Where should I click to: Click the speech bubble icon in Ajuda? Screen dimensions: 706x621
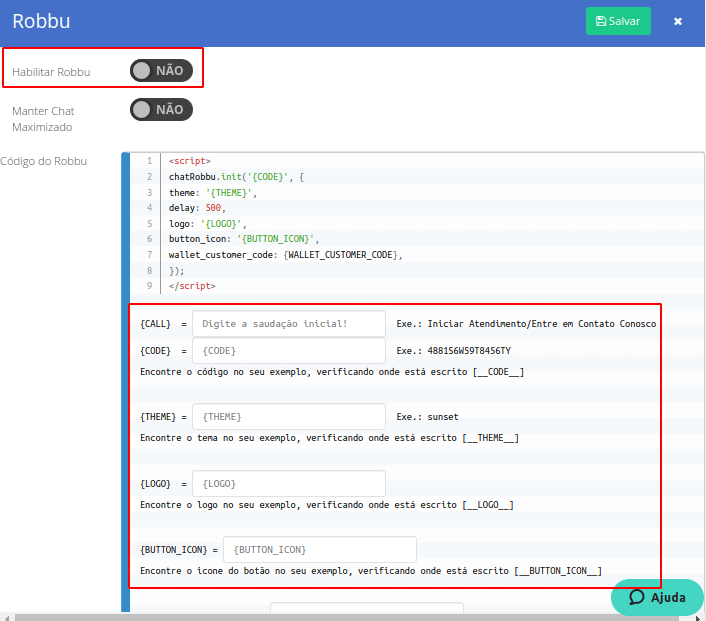pos(637,597)
